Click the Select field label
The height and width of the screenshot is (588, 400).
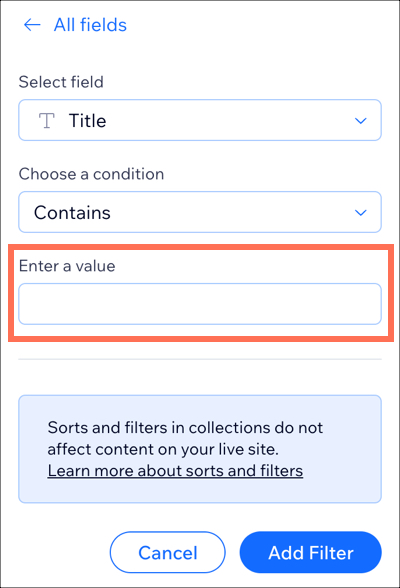61,82
